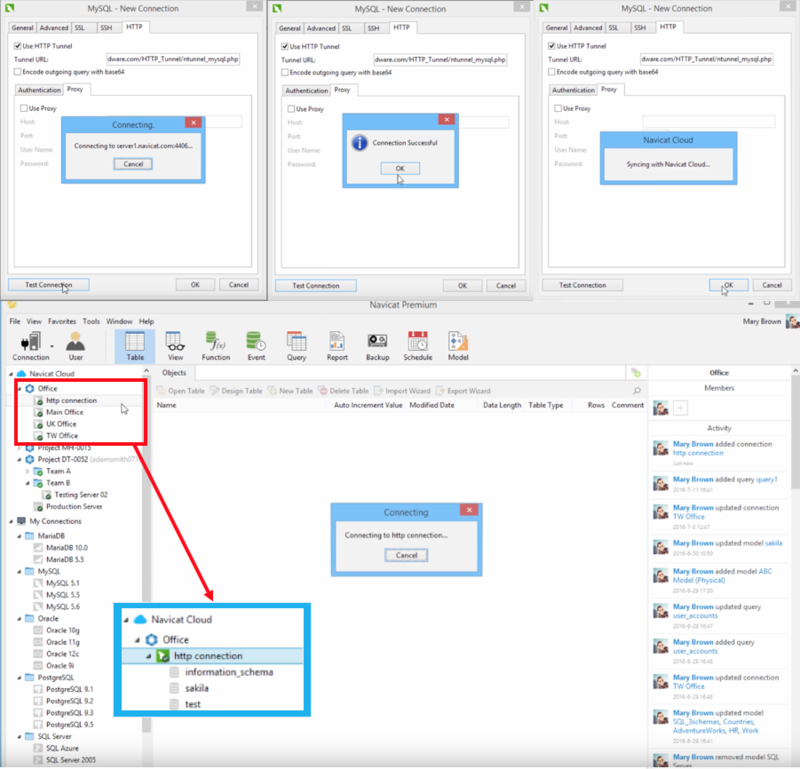Viewport: 800px width, 769px height.
Task: Open the File menu
Action: [15, 321]
